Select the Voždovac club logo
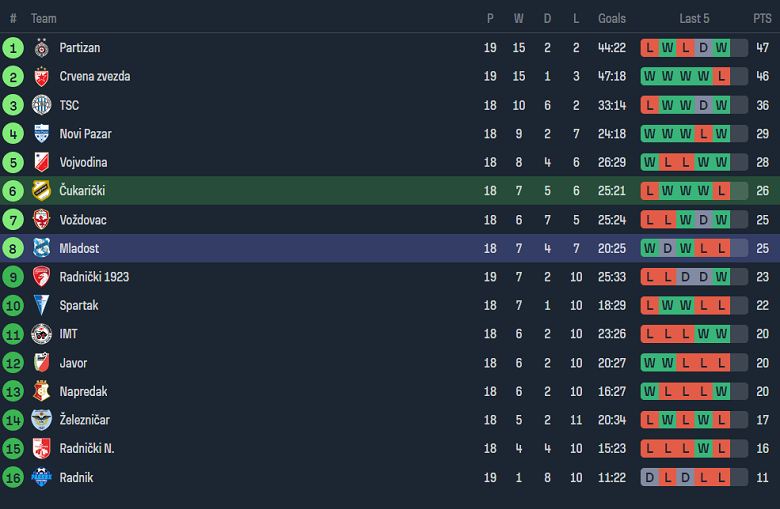 click(x=41, y=220)
